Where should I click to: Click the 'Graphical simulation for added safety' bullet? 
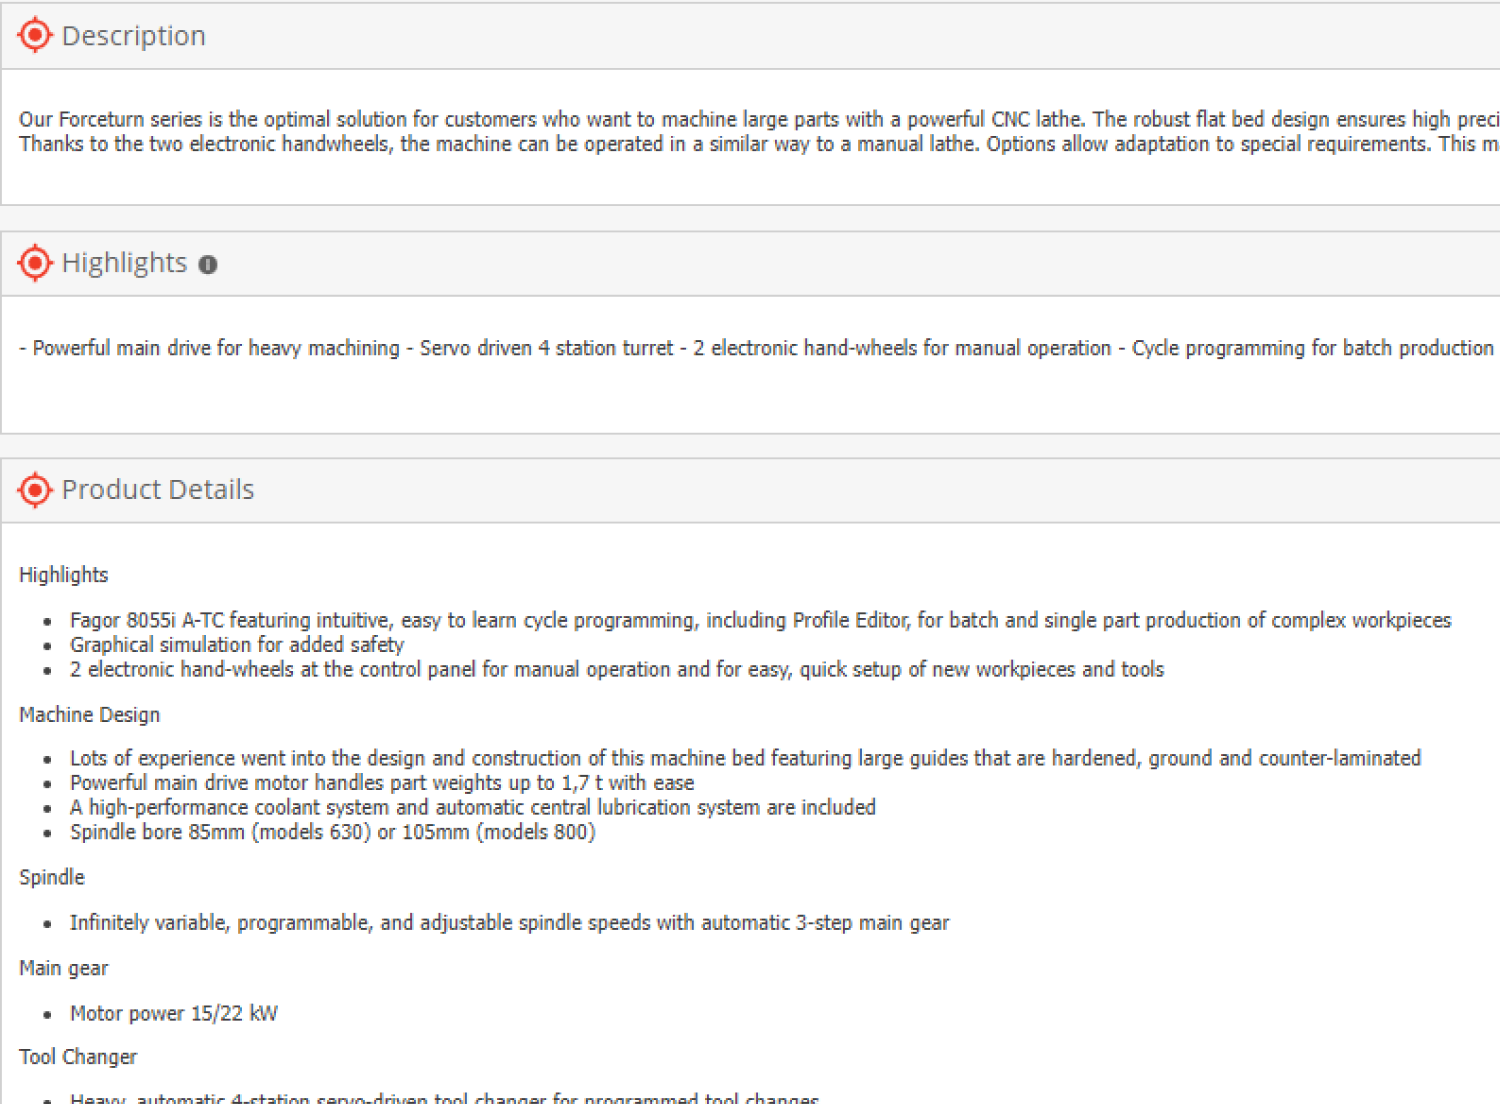click(237, 645)
